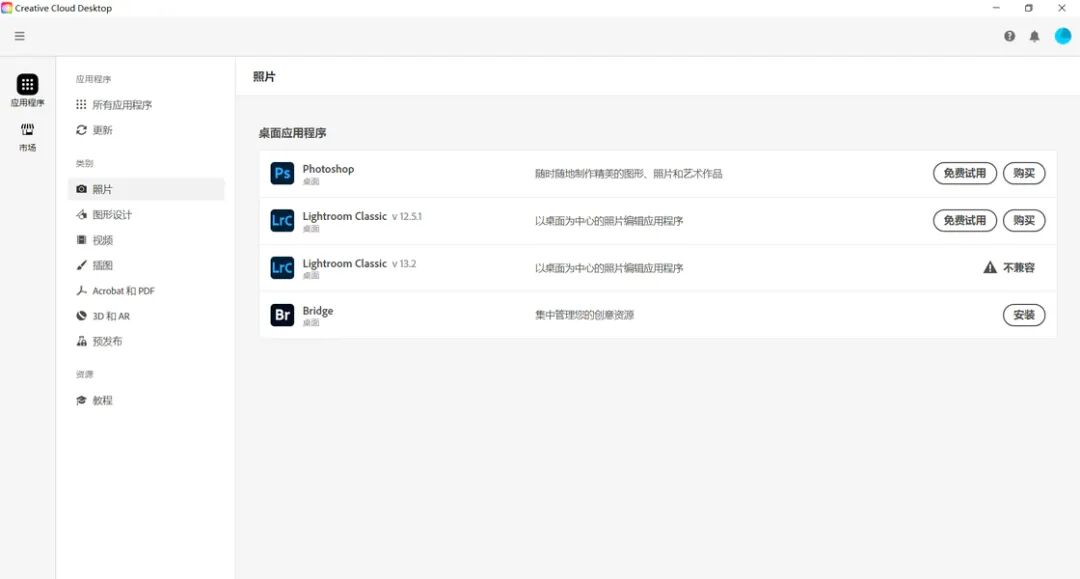Screen dimensions: 1080x579
Task: Click Lightroom Classic v 12.5.1 icon
Action: point(282,220)
